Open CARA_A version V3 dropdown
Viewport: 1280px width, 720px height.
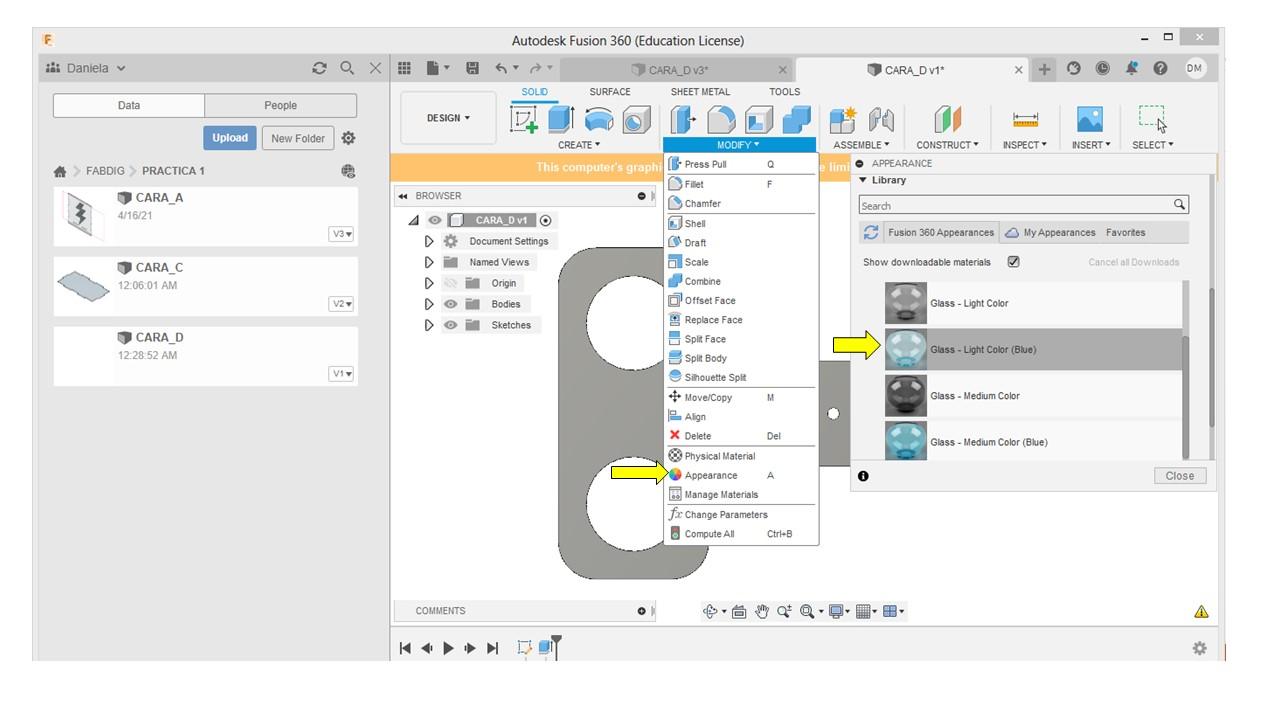coord(342,234)
